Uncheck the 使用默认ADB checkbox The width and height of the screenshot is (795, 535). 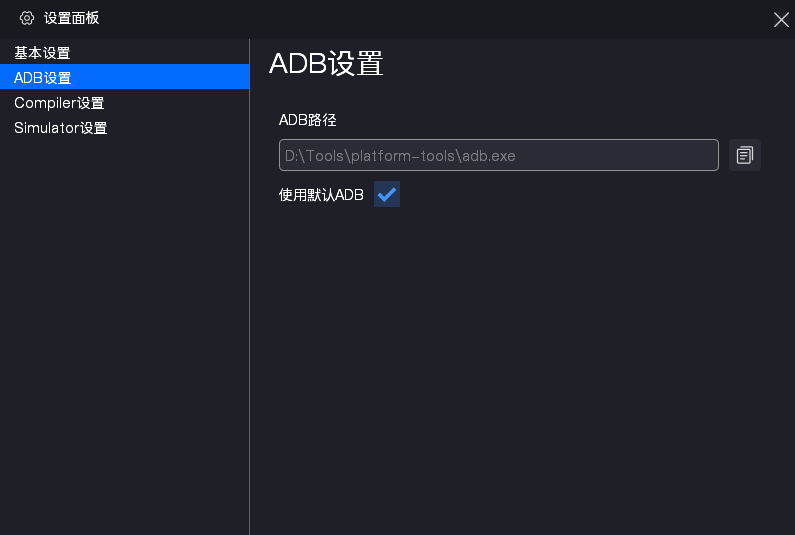pyautogui.click(x=387, y=194)
